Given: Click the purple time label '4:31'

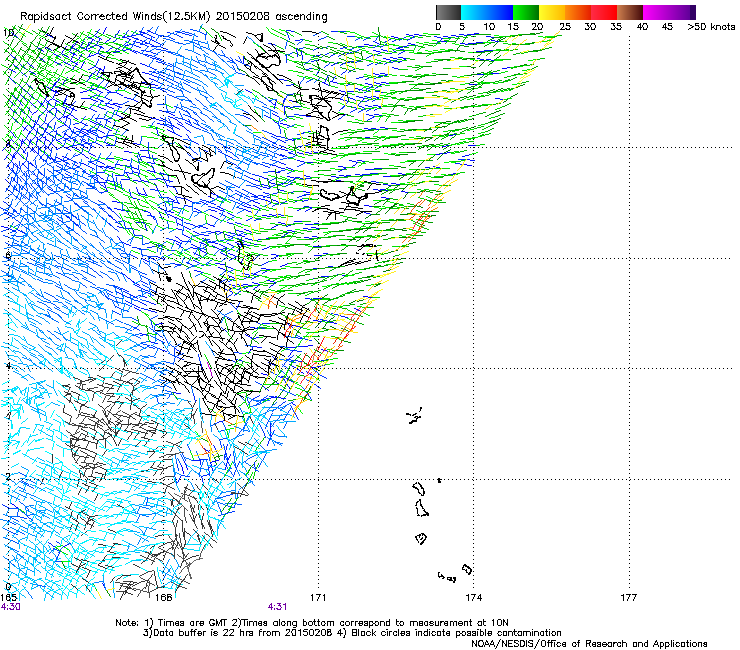Looking at the screenshot, I should (277, 607).
